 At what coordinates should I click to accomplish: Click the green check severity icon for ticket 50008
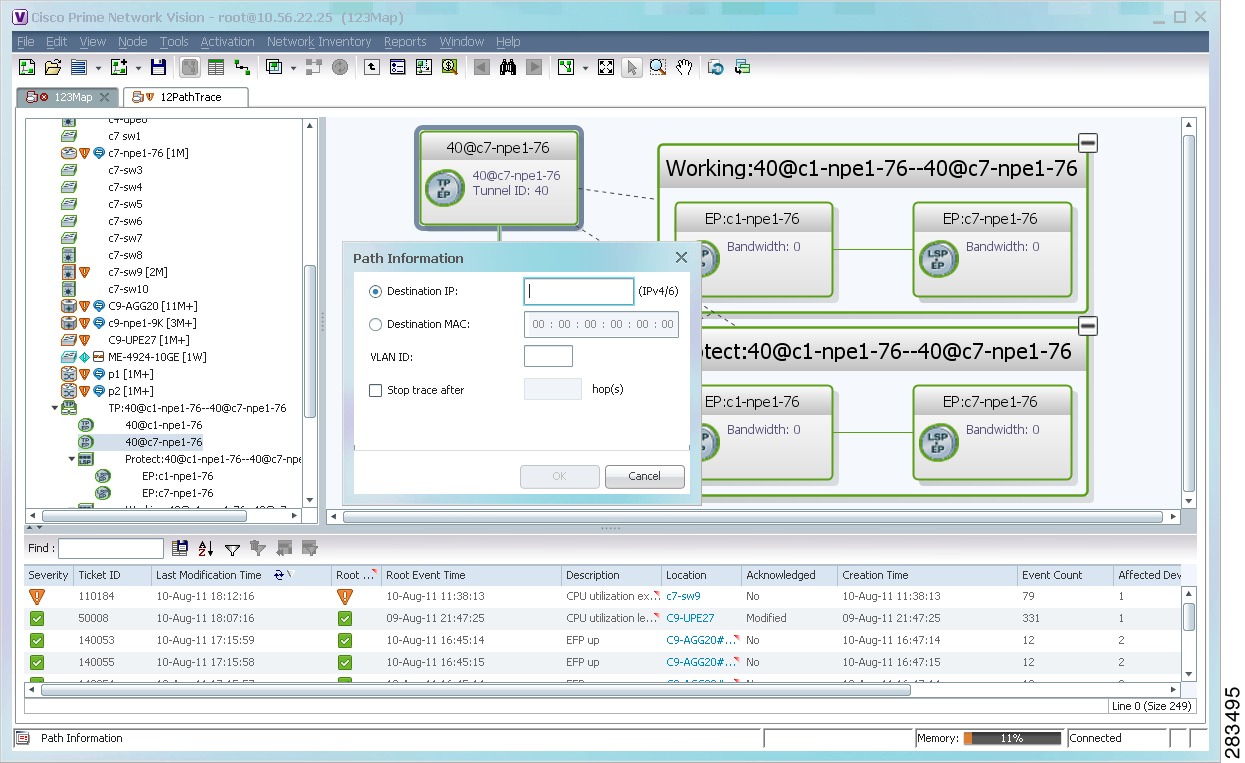click(37, 618)
